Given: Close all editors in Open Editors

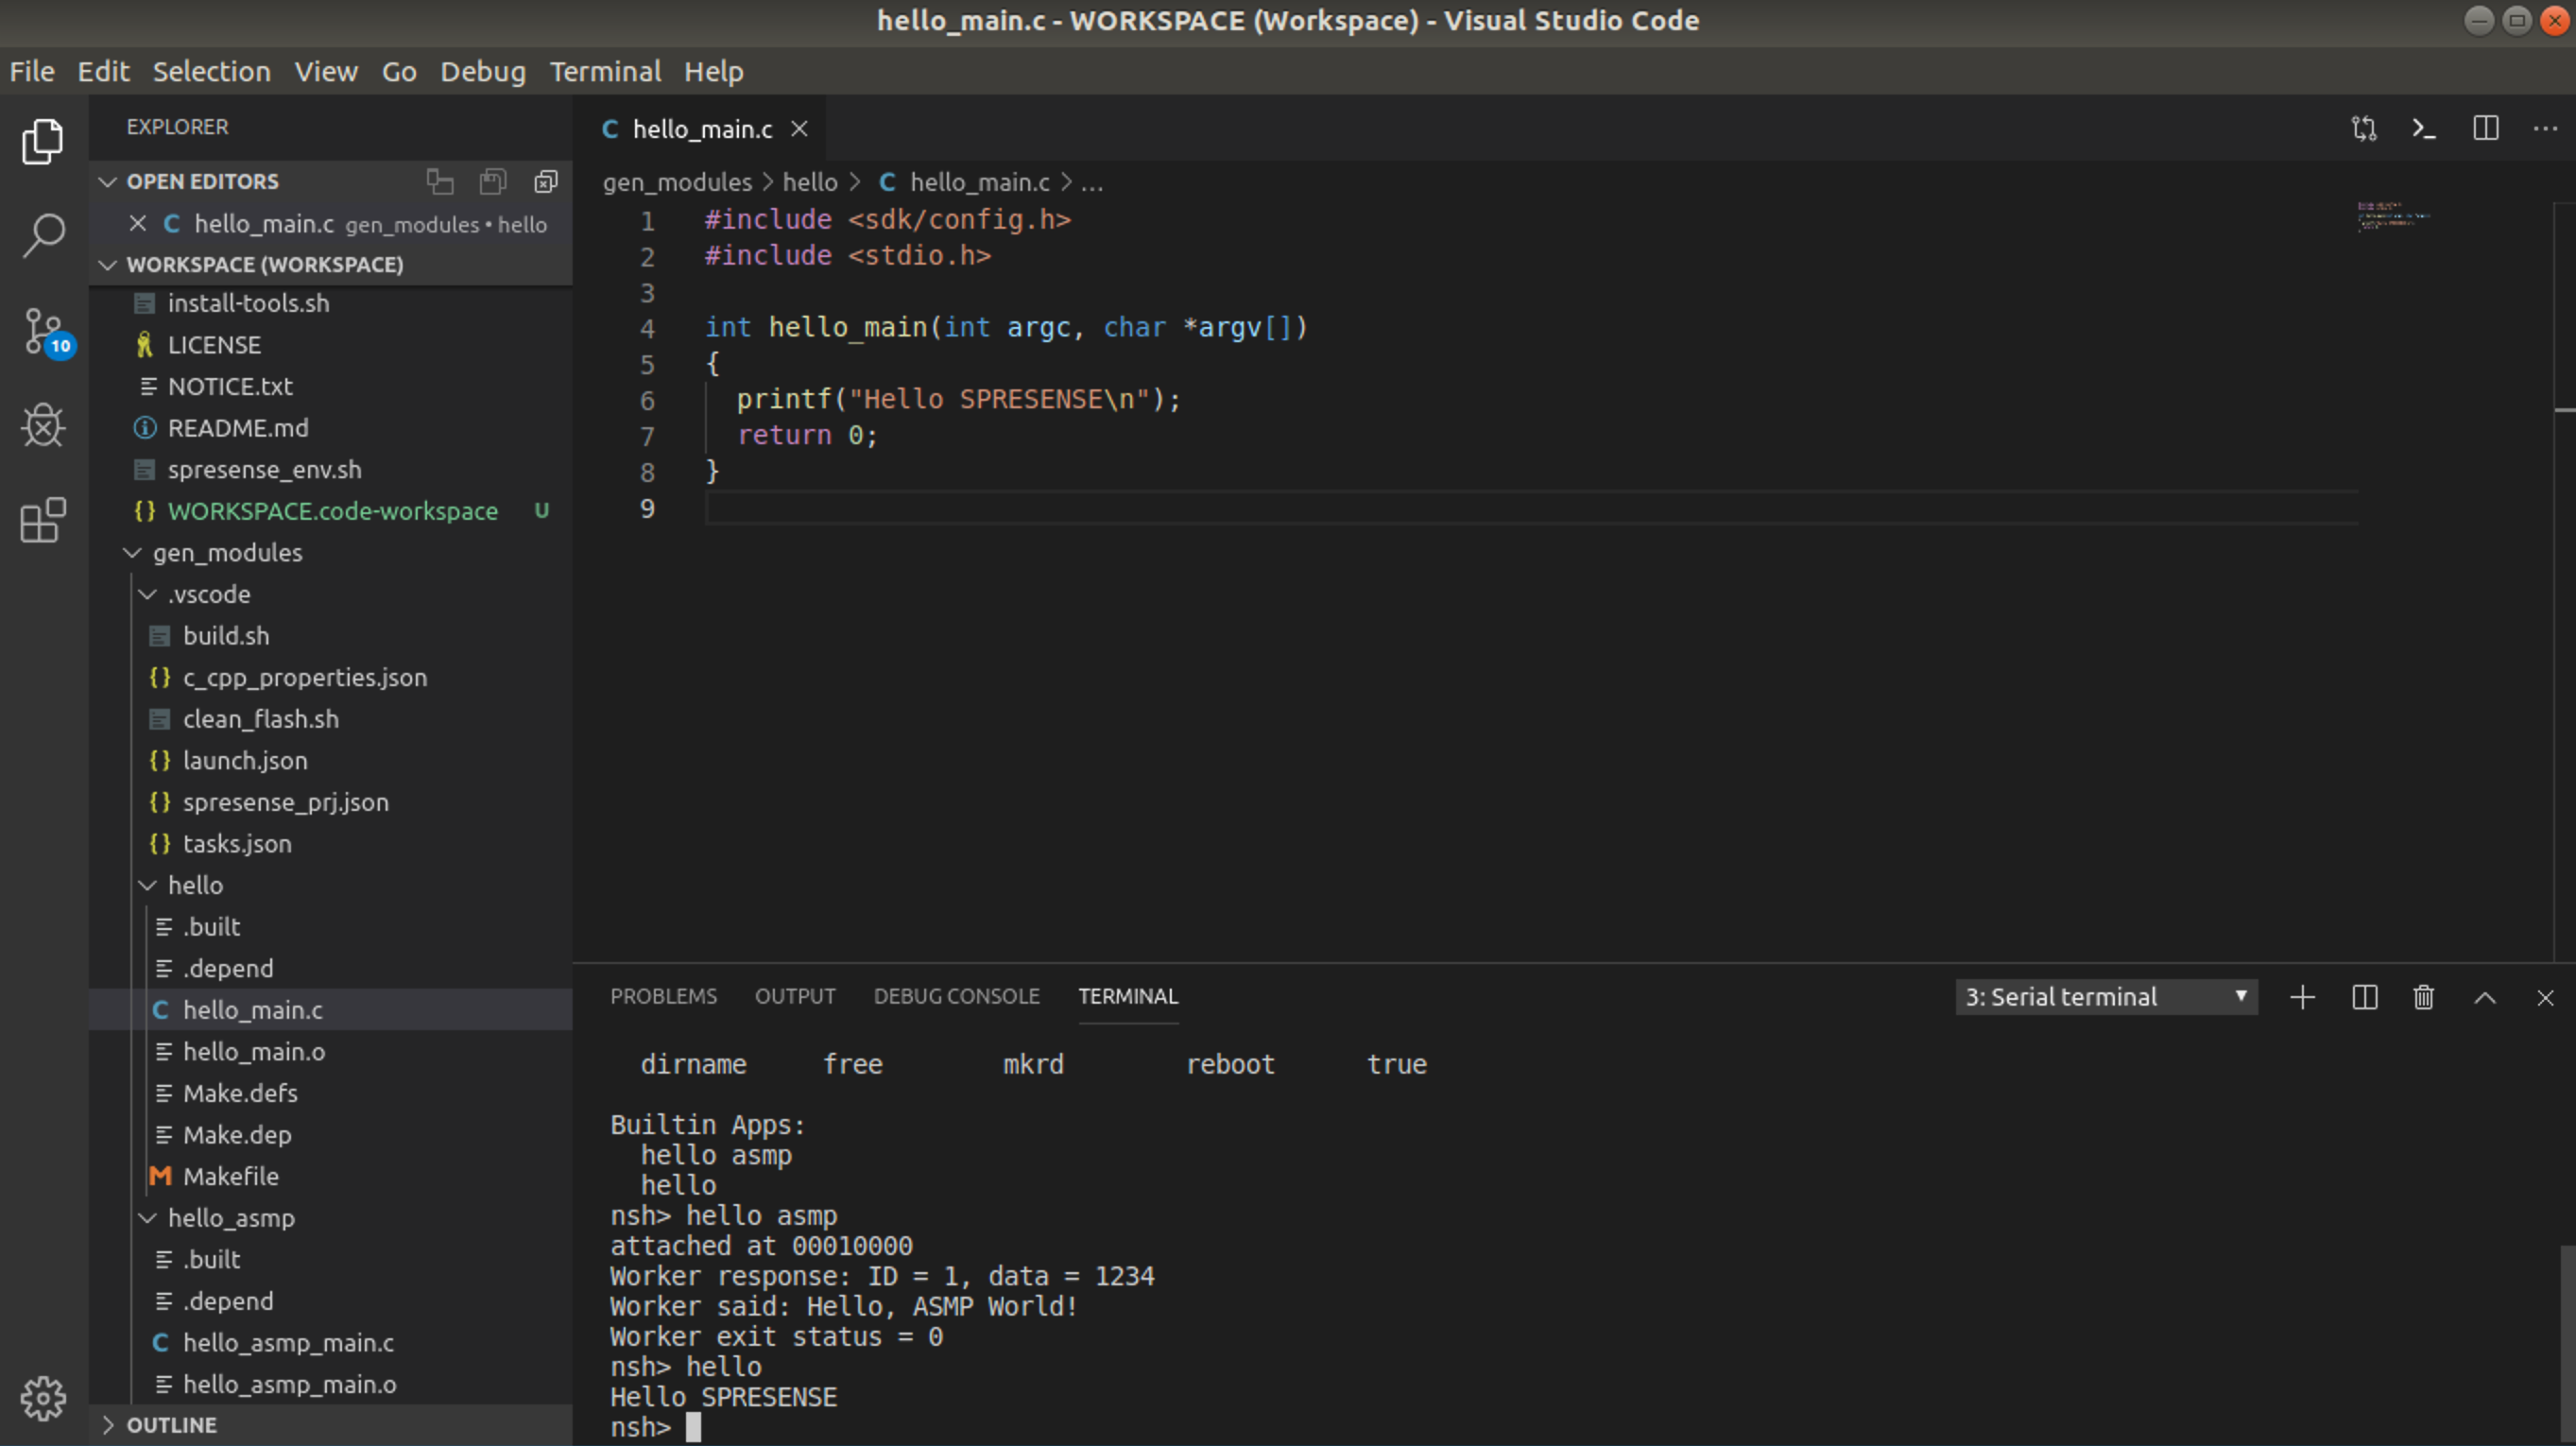Looking at the screenshot, I should point(545,181).
